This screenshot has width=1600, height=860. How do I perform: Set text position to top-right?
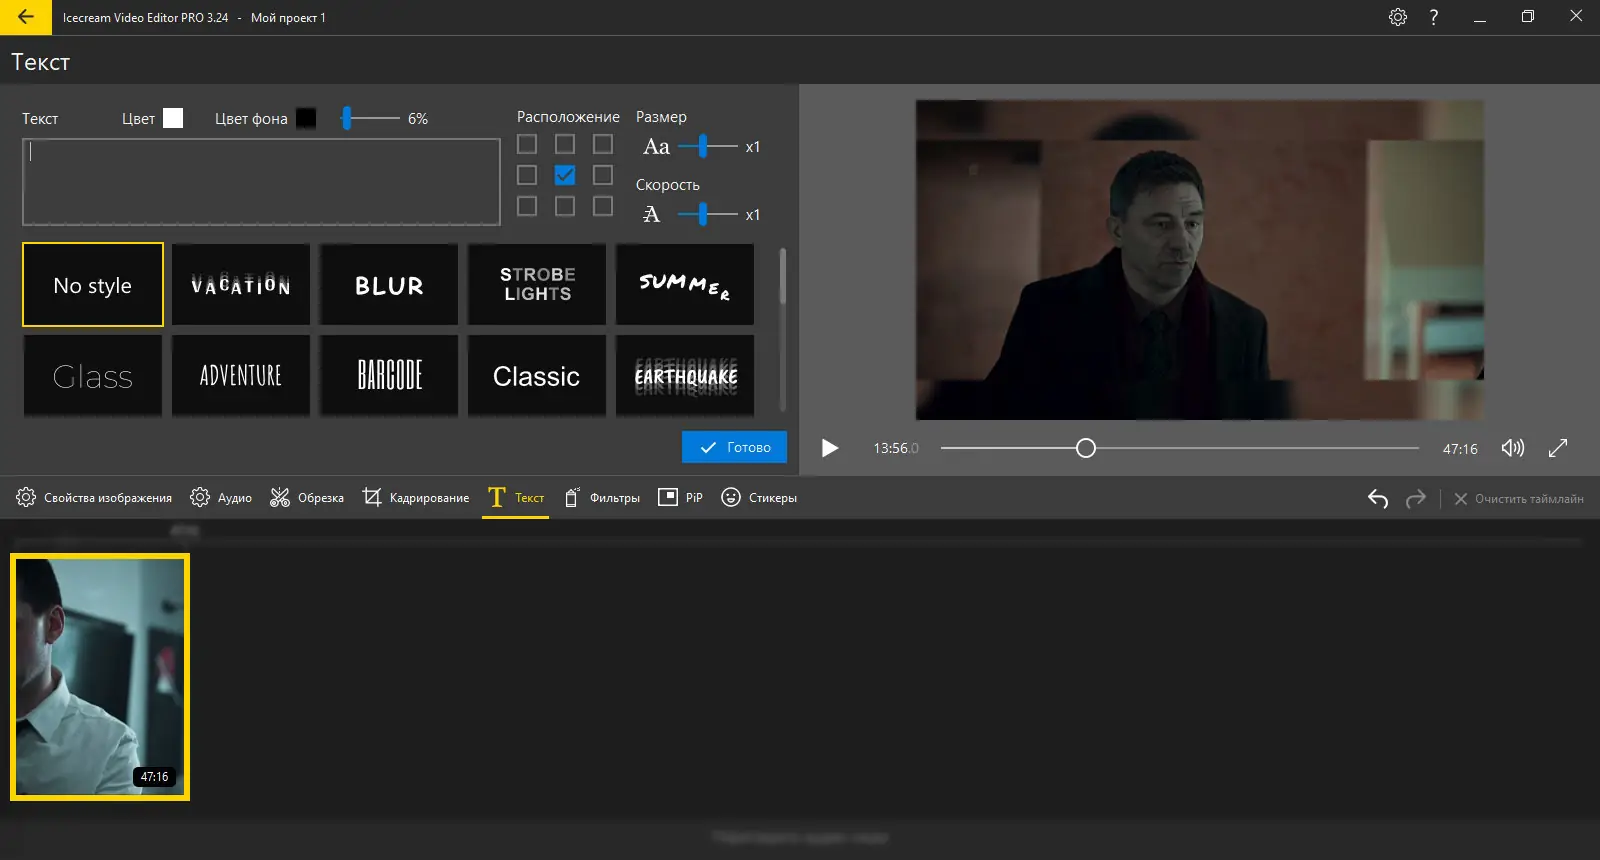(603, 144)
